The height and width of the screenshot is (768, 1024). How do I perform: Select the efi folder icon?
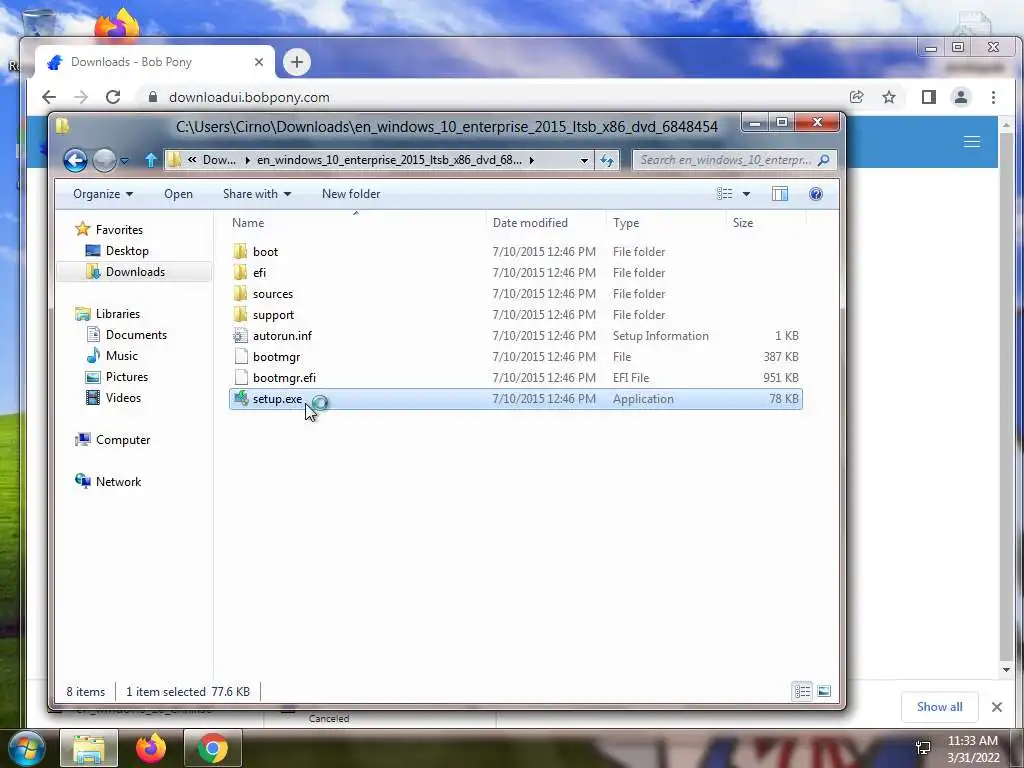click(240, 272)
